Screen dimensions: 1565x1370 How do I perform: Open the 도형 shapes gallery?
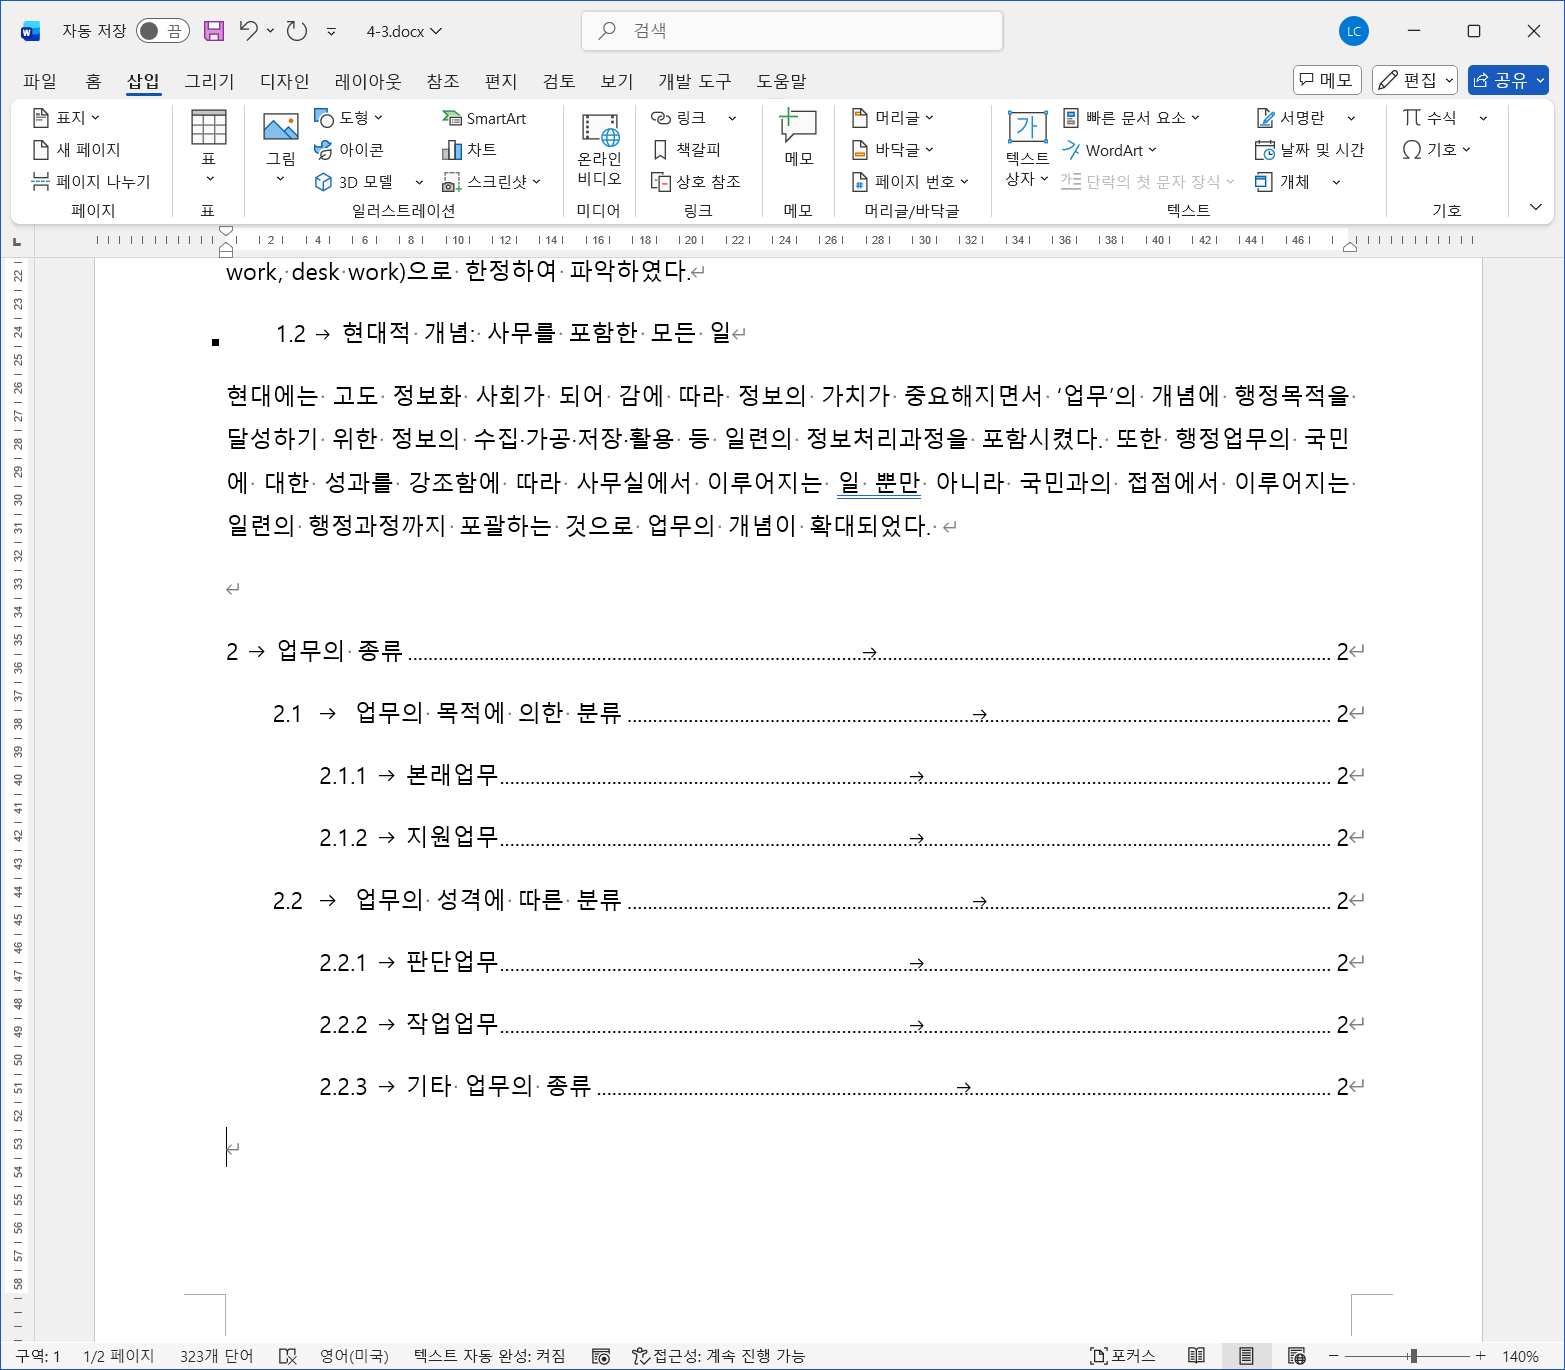pyautogui.click(x=348, y=118)
